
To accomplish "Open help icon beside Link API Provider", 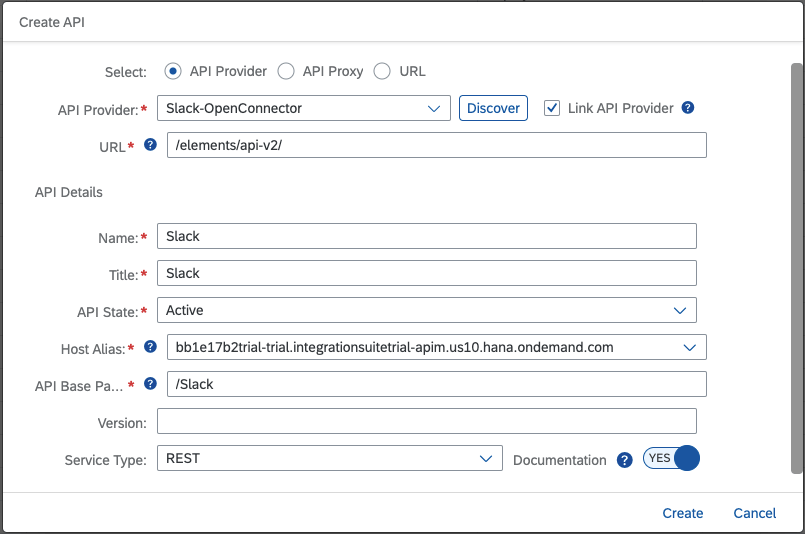I will (x=688, y=108).
